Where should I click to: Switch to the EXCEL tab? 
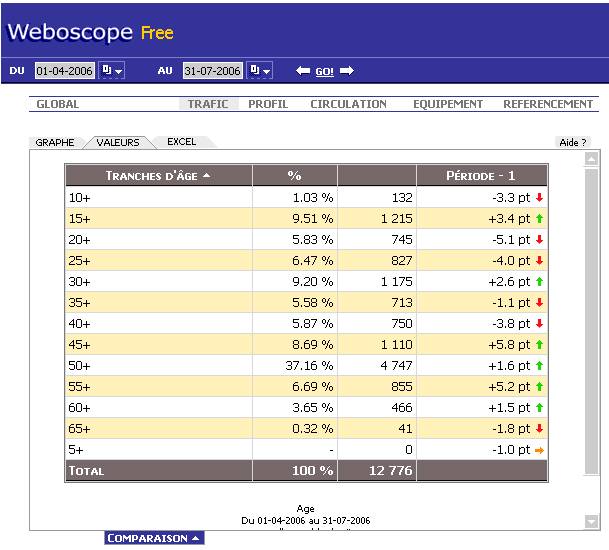[x=182, y=142]
